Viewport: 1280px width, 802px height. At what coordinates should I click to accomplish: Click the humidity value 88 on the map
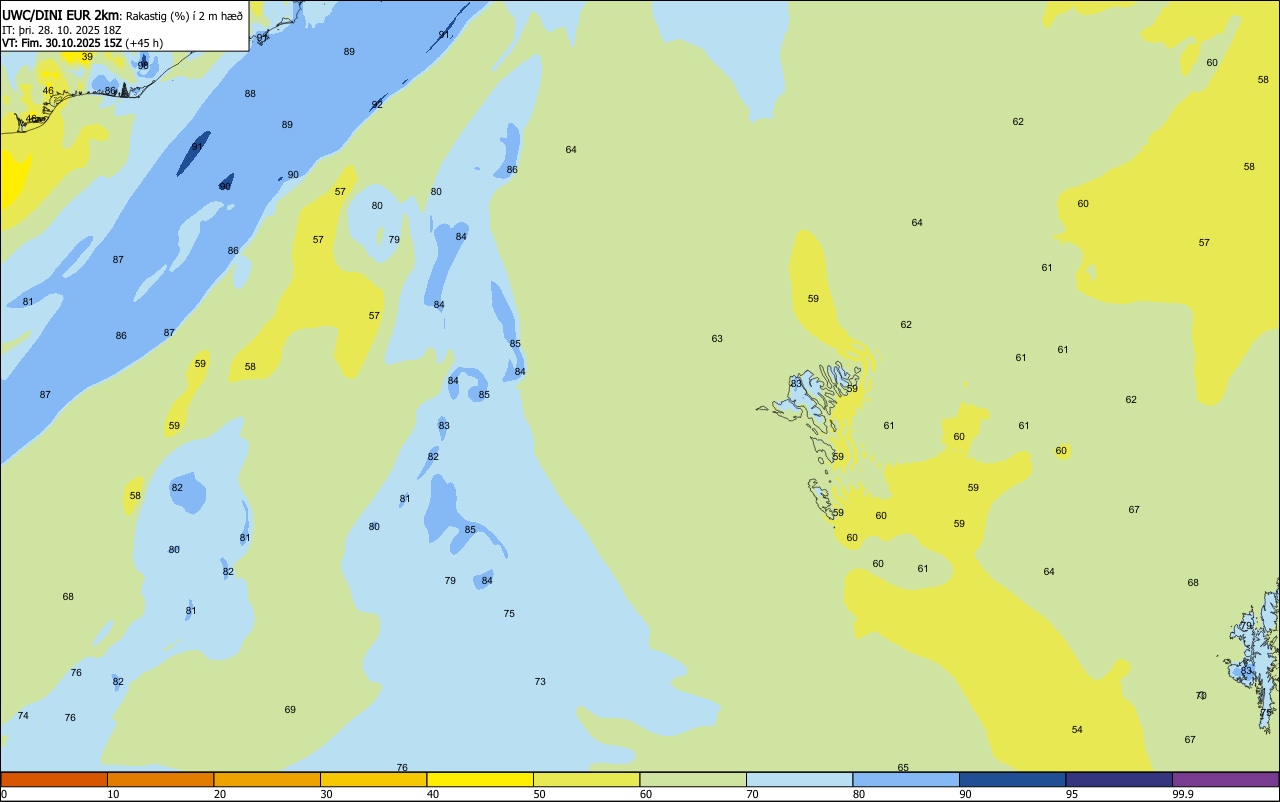(x=250, y=94)
